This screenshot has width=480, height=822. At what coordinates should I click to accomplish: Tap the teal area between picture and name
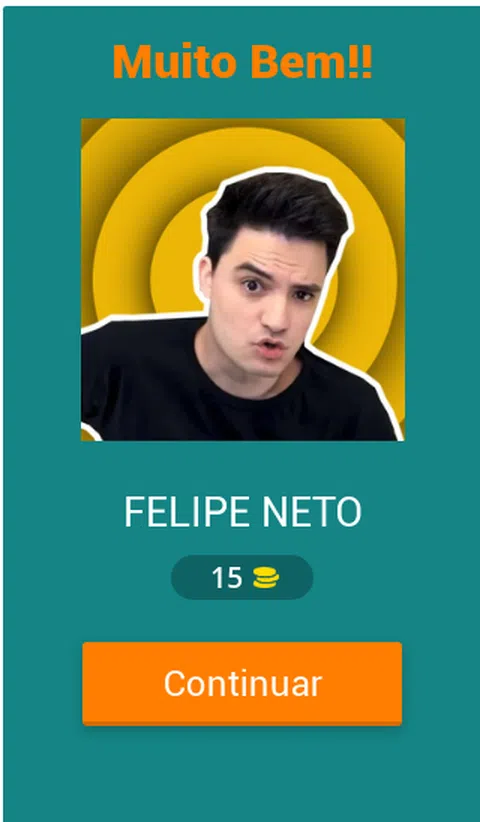pos(242,467)
